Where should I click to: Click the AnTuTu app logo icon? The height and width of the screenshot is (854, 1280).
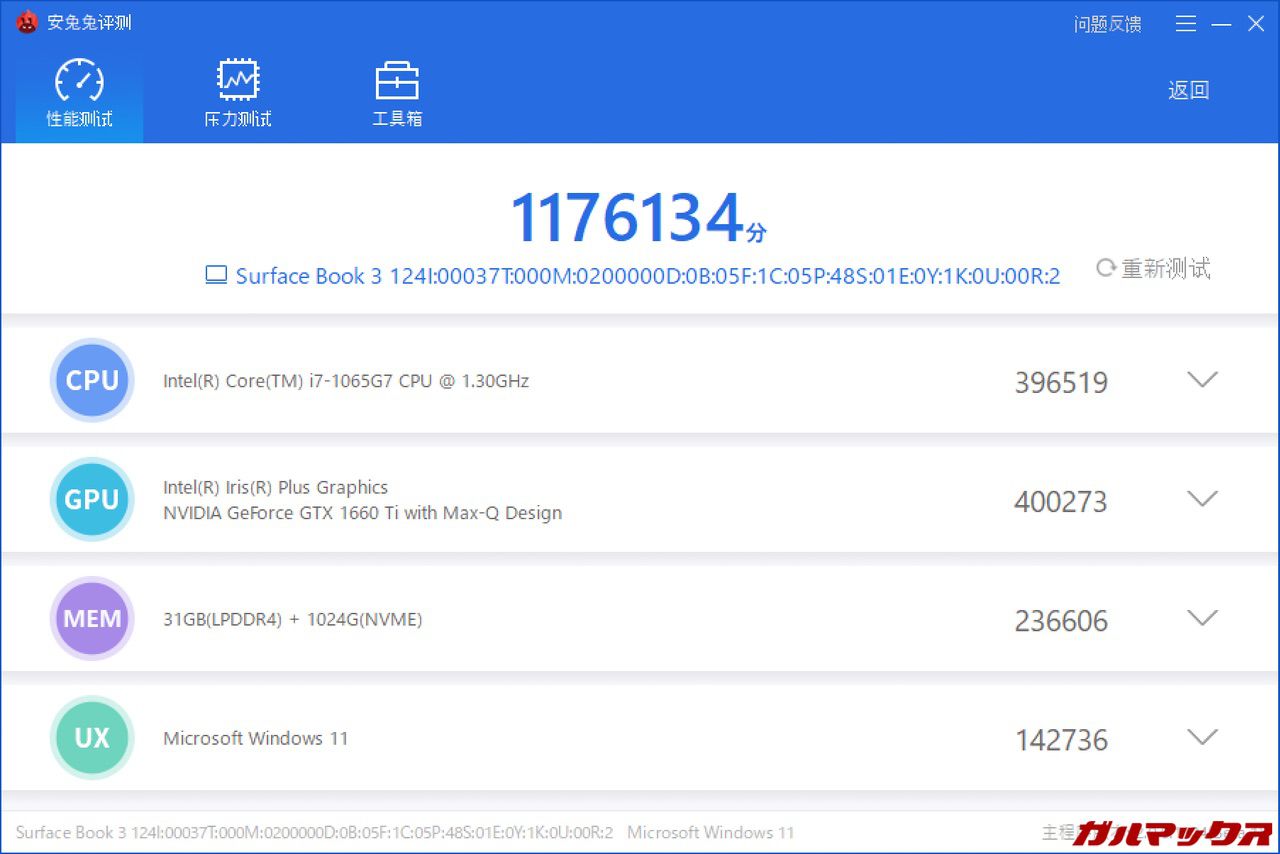[x=26, y=22]
